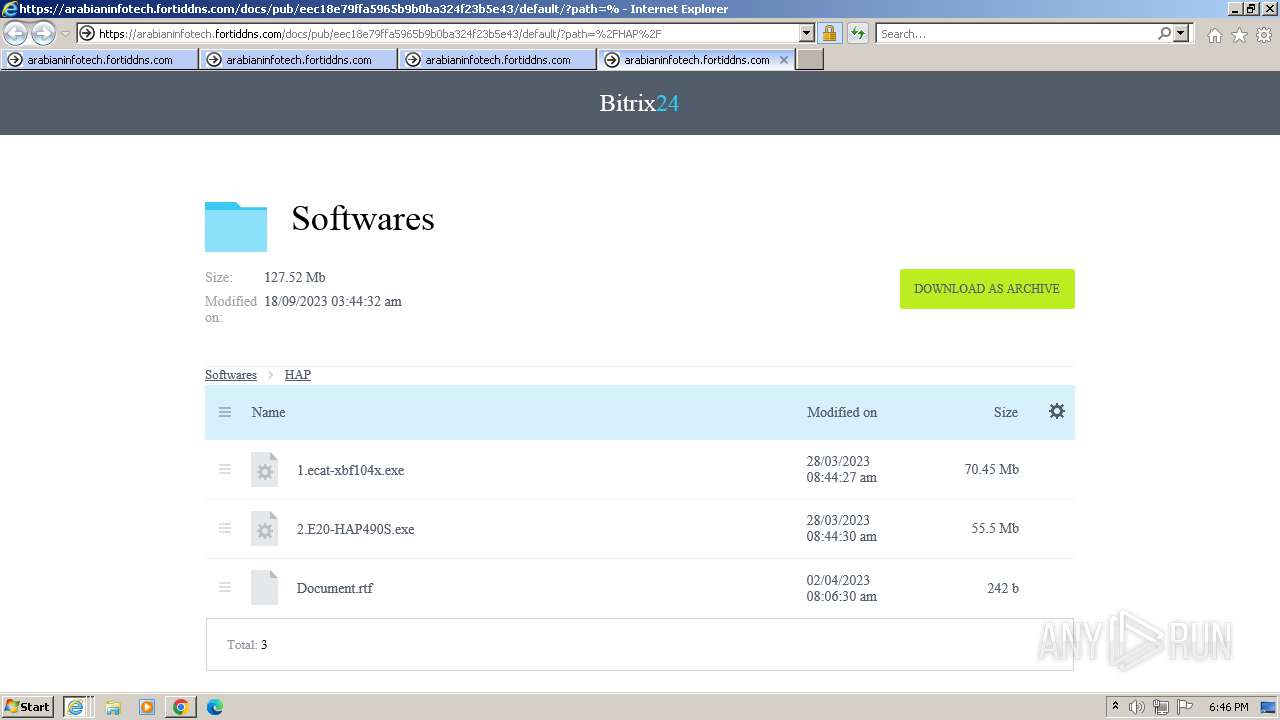Open the media player taskbar icon
The image size is (1280, 720).
tap(147, 707)
